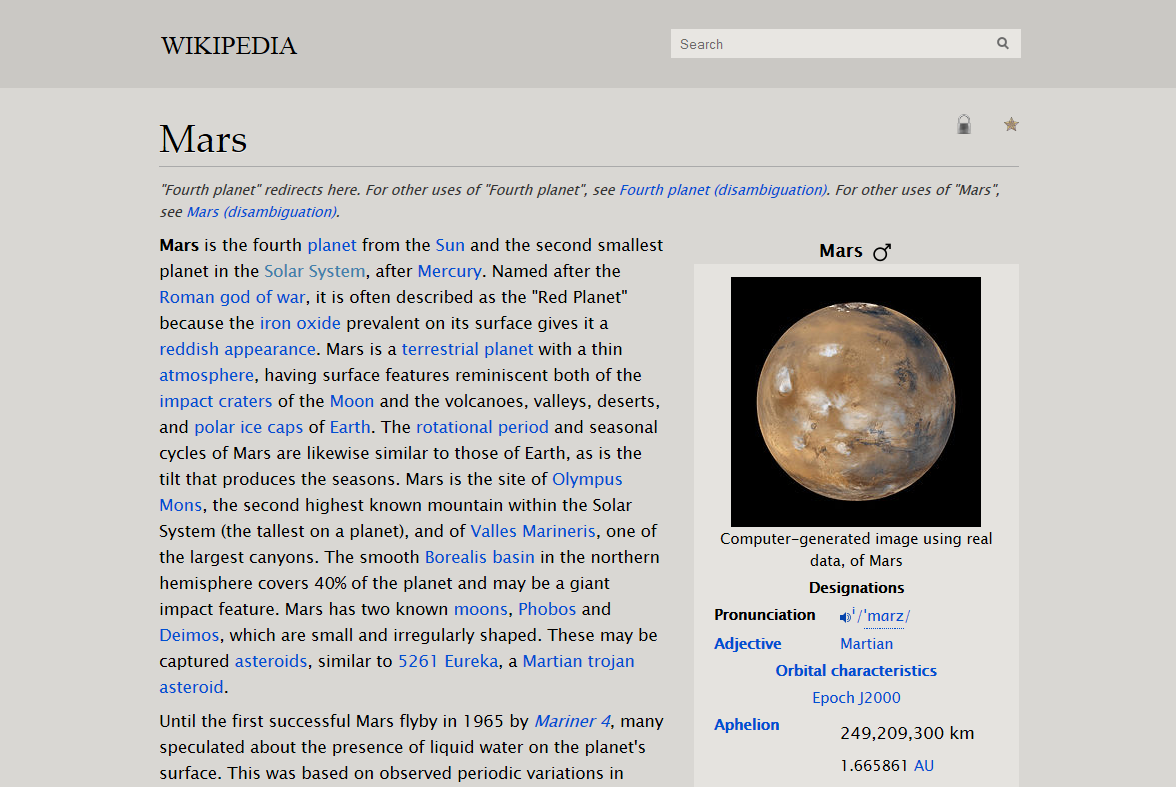This screenshot has width=1176, height=787.
Task: Open the Mariner 4 article link
Action: coord(571,720)
